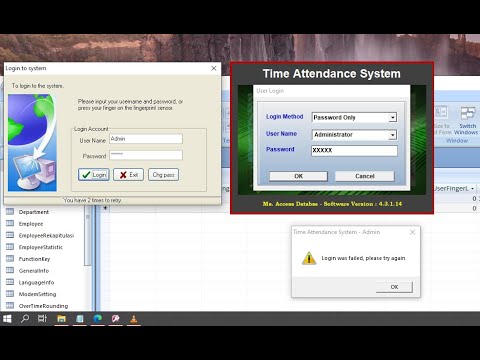The height and width of the screenshot is (360, 480).
Task: Focus the Password field in Login to system
Action: click(146, 155)
